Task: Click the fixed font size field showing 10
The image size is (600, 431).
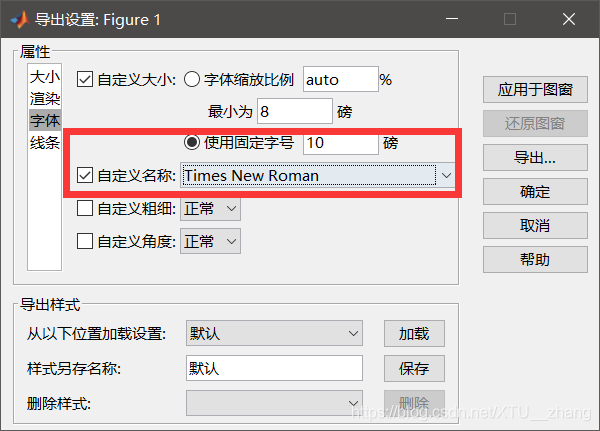Action: [x=341, y=143]
